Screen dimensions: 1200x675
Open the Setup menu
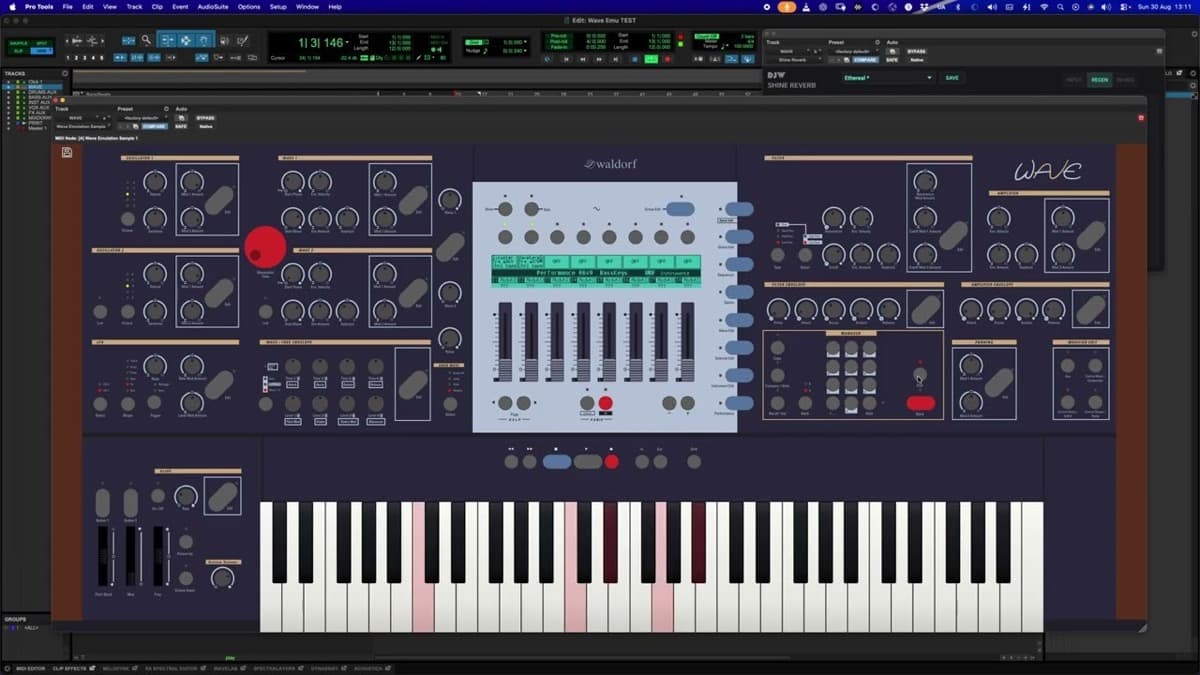coord(278,6)
